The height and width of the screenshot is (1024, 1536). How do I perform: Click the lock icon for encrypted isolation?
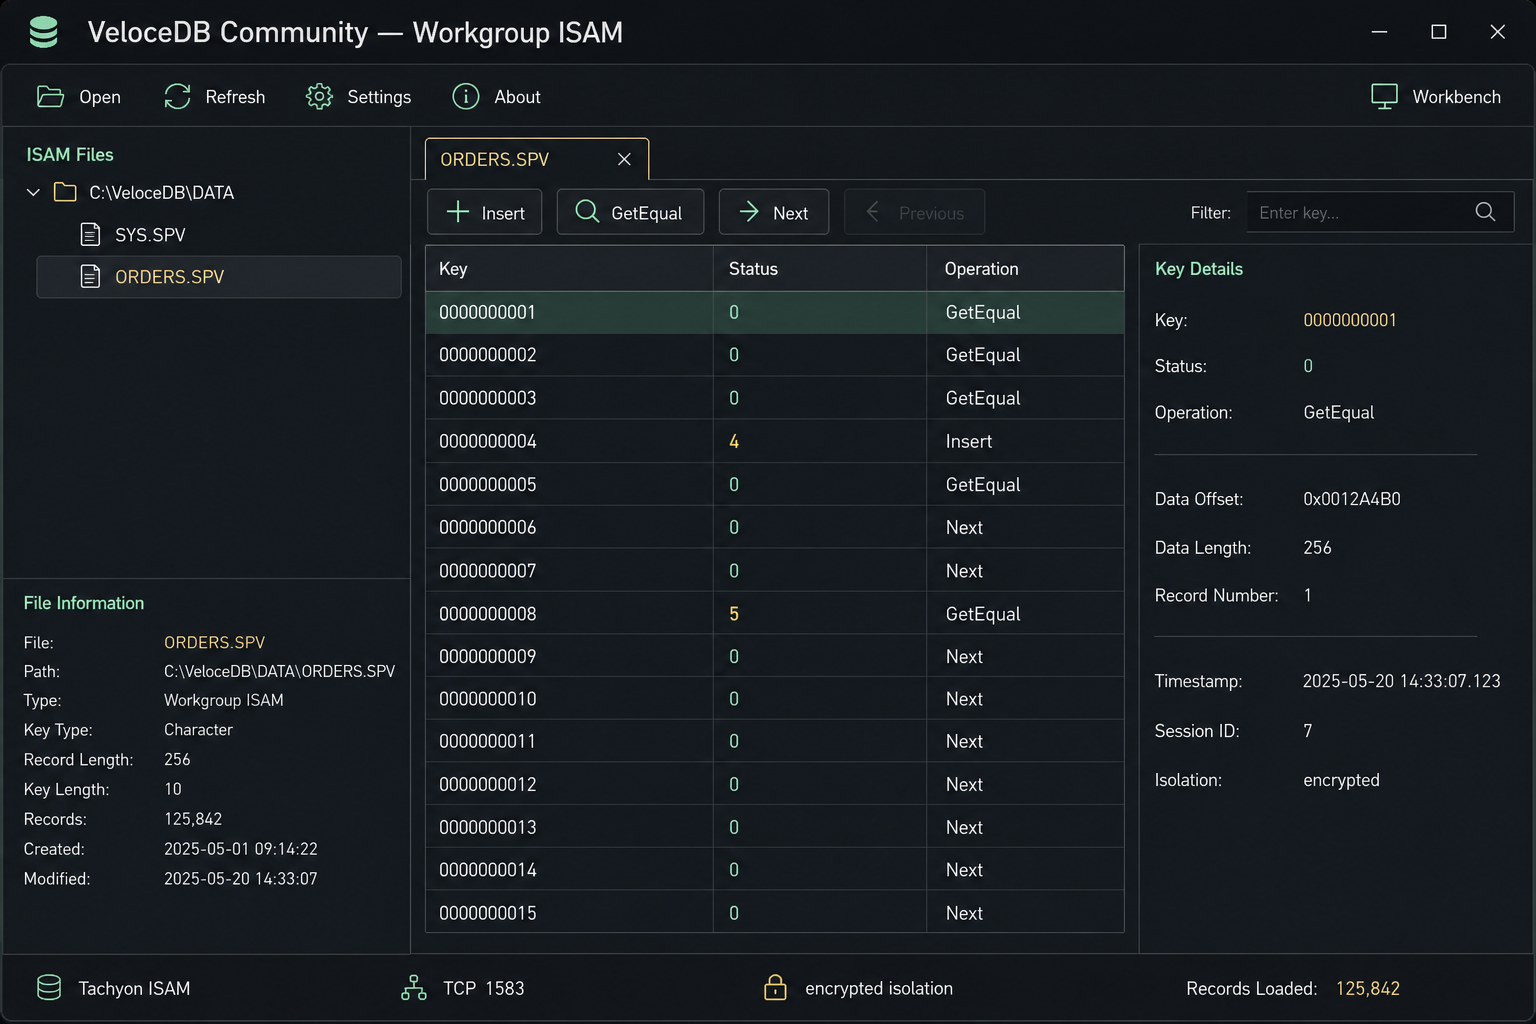(x=775, y=988)
